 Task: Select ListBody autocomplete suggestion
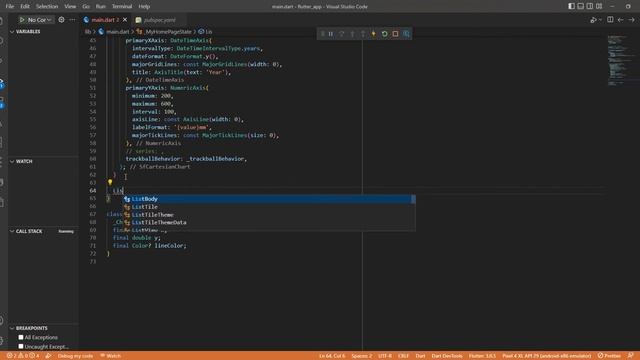point(269,199)
